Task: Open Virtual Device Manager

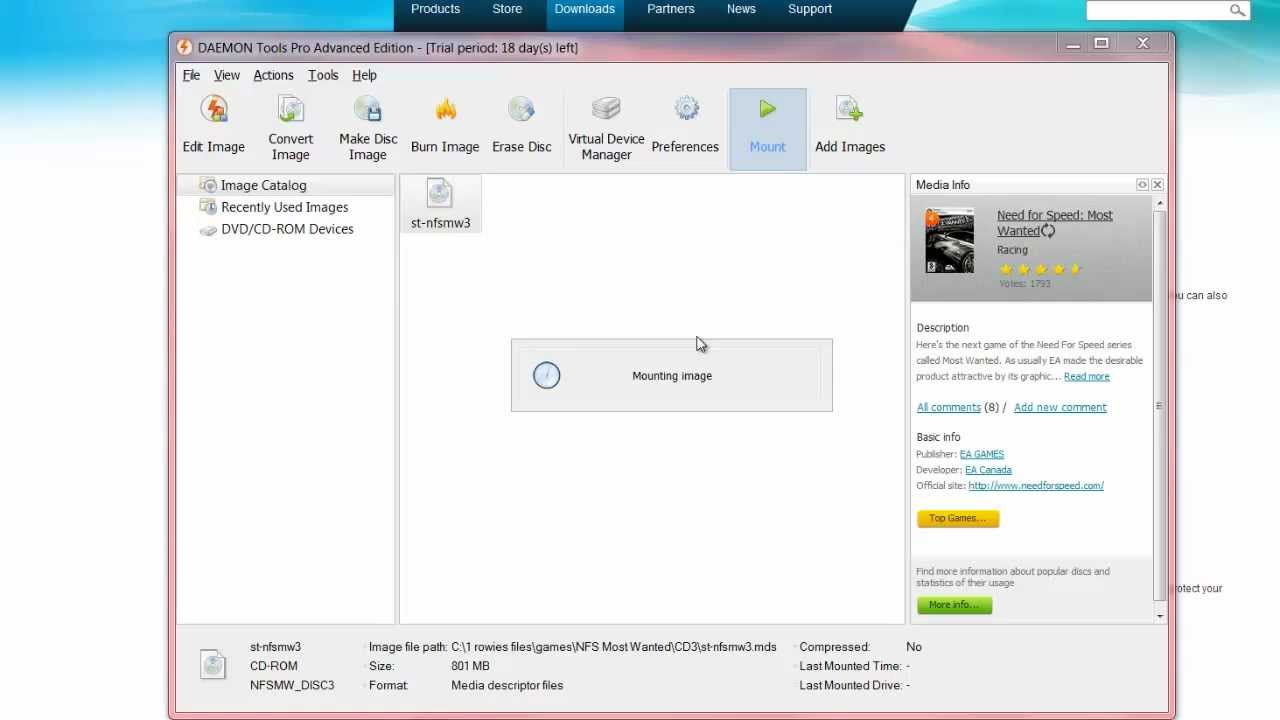Action: pyautogui.click(x=606, y=127)
